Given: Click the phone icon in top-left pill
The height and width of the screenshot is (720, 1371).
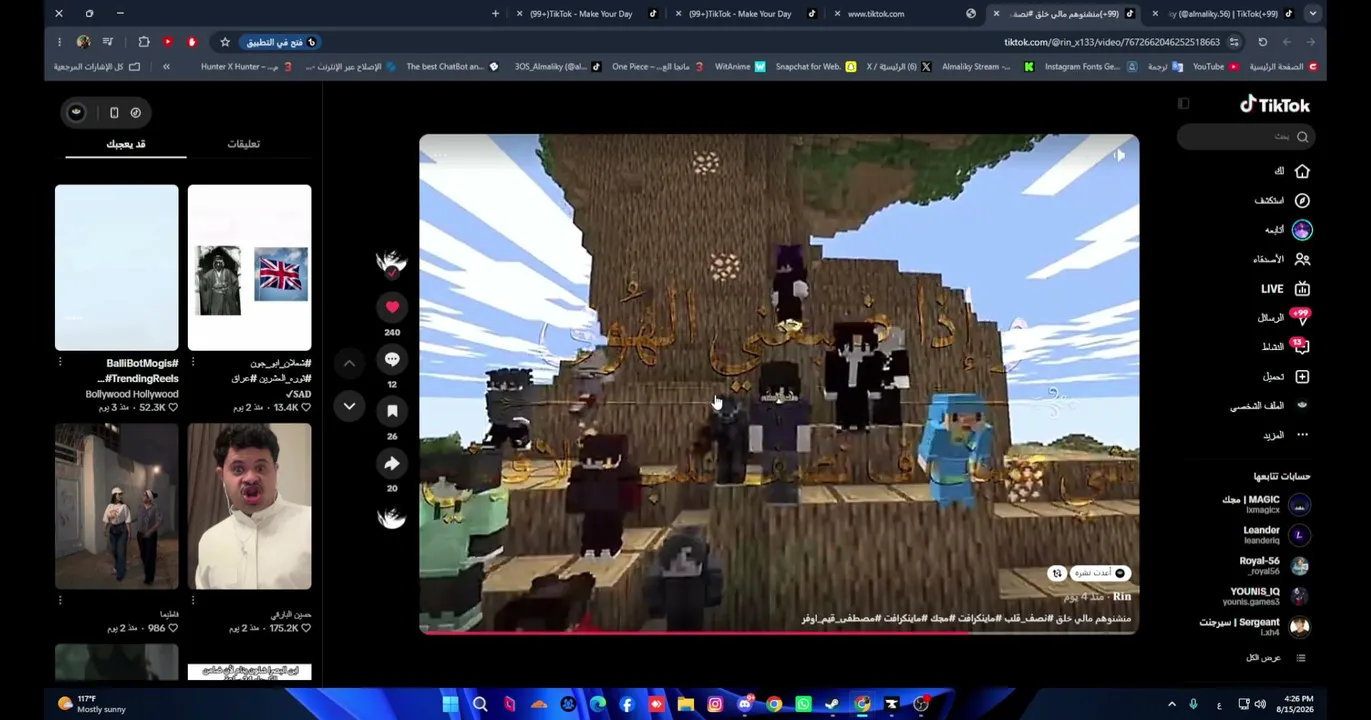Looking at the screenshot, I should point(114,113).
